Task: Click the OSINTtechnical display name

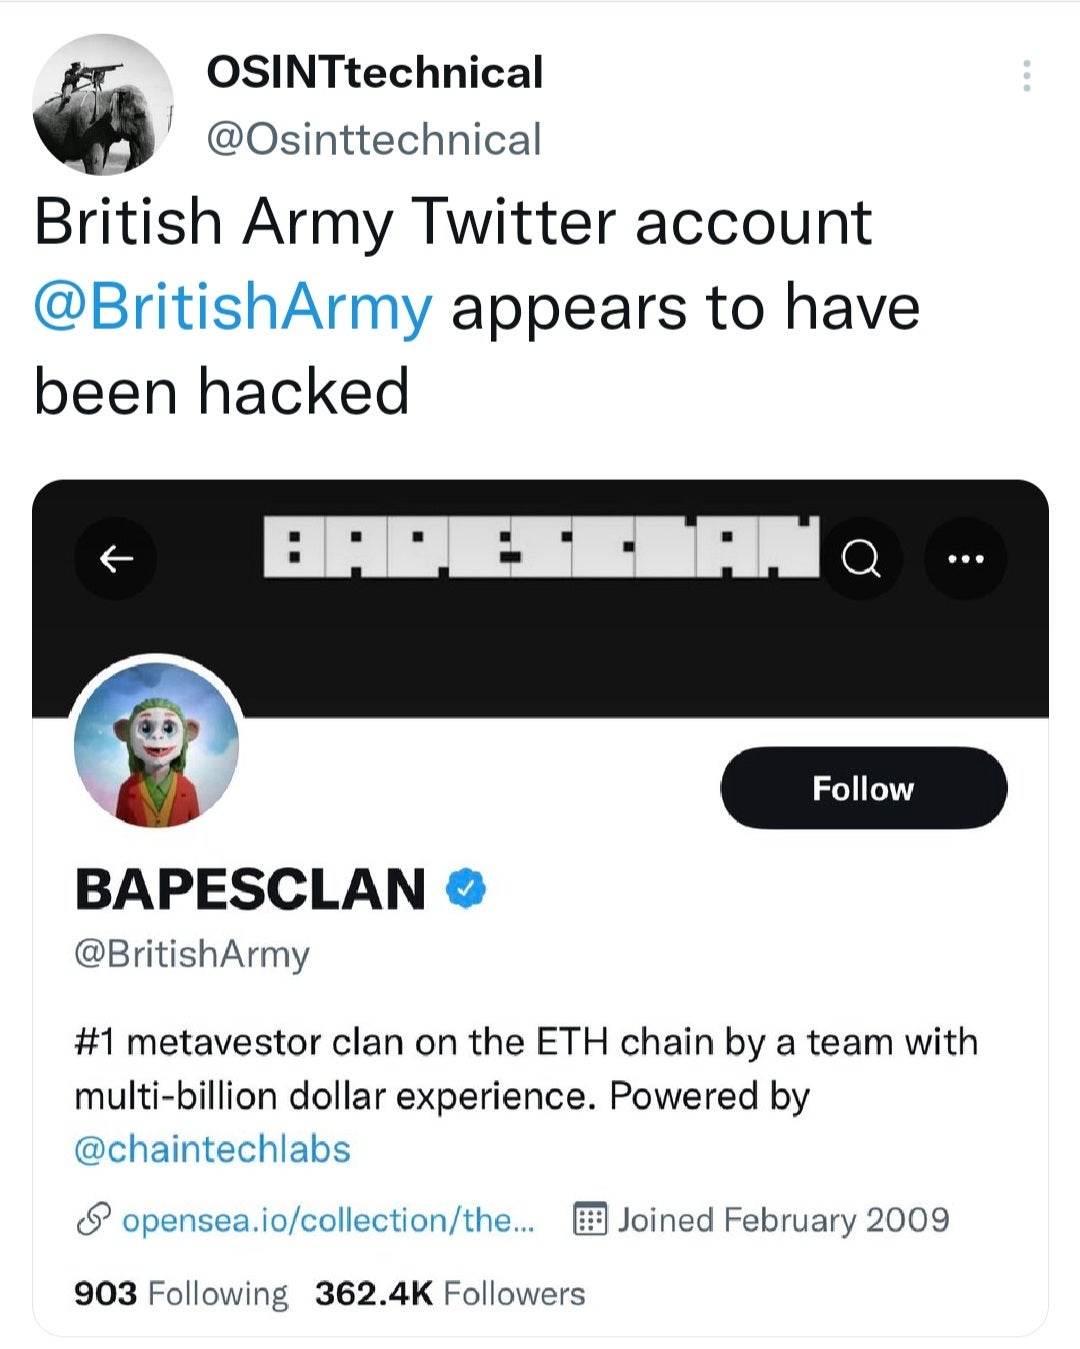Action: tap(375, 73)
